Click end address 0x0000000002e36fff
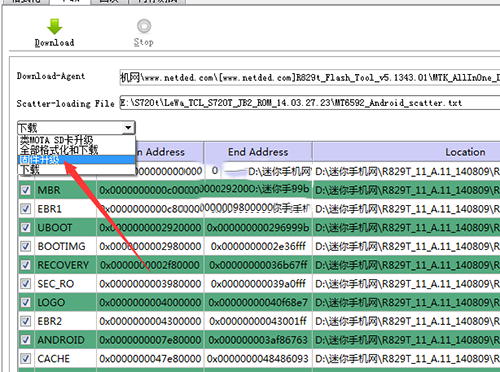Viewport: 500px width, 372px height. click(x=258, y=246)
